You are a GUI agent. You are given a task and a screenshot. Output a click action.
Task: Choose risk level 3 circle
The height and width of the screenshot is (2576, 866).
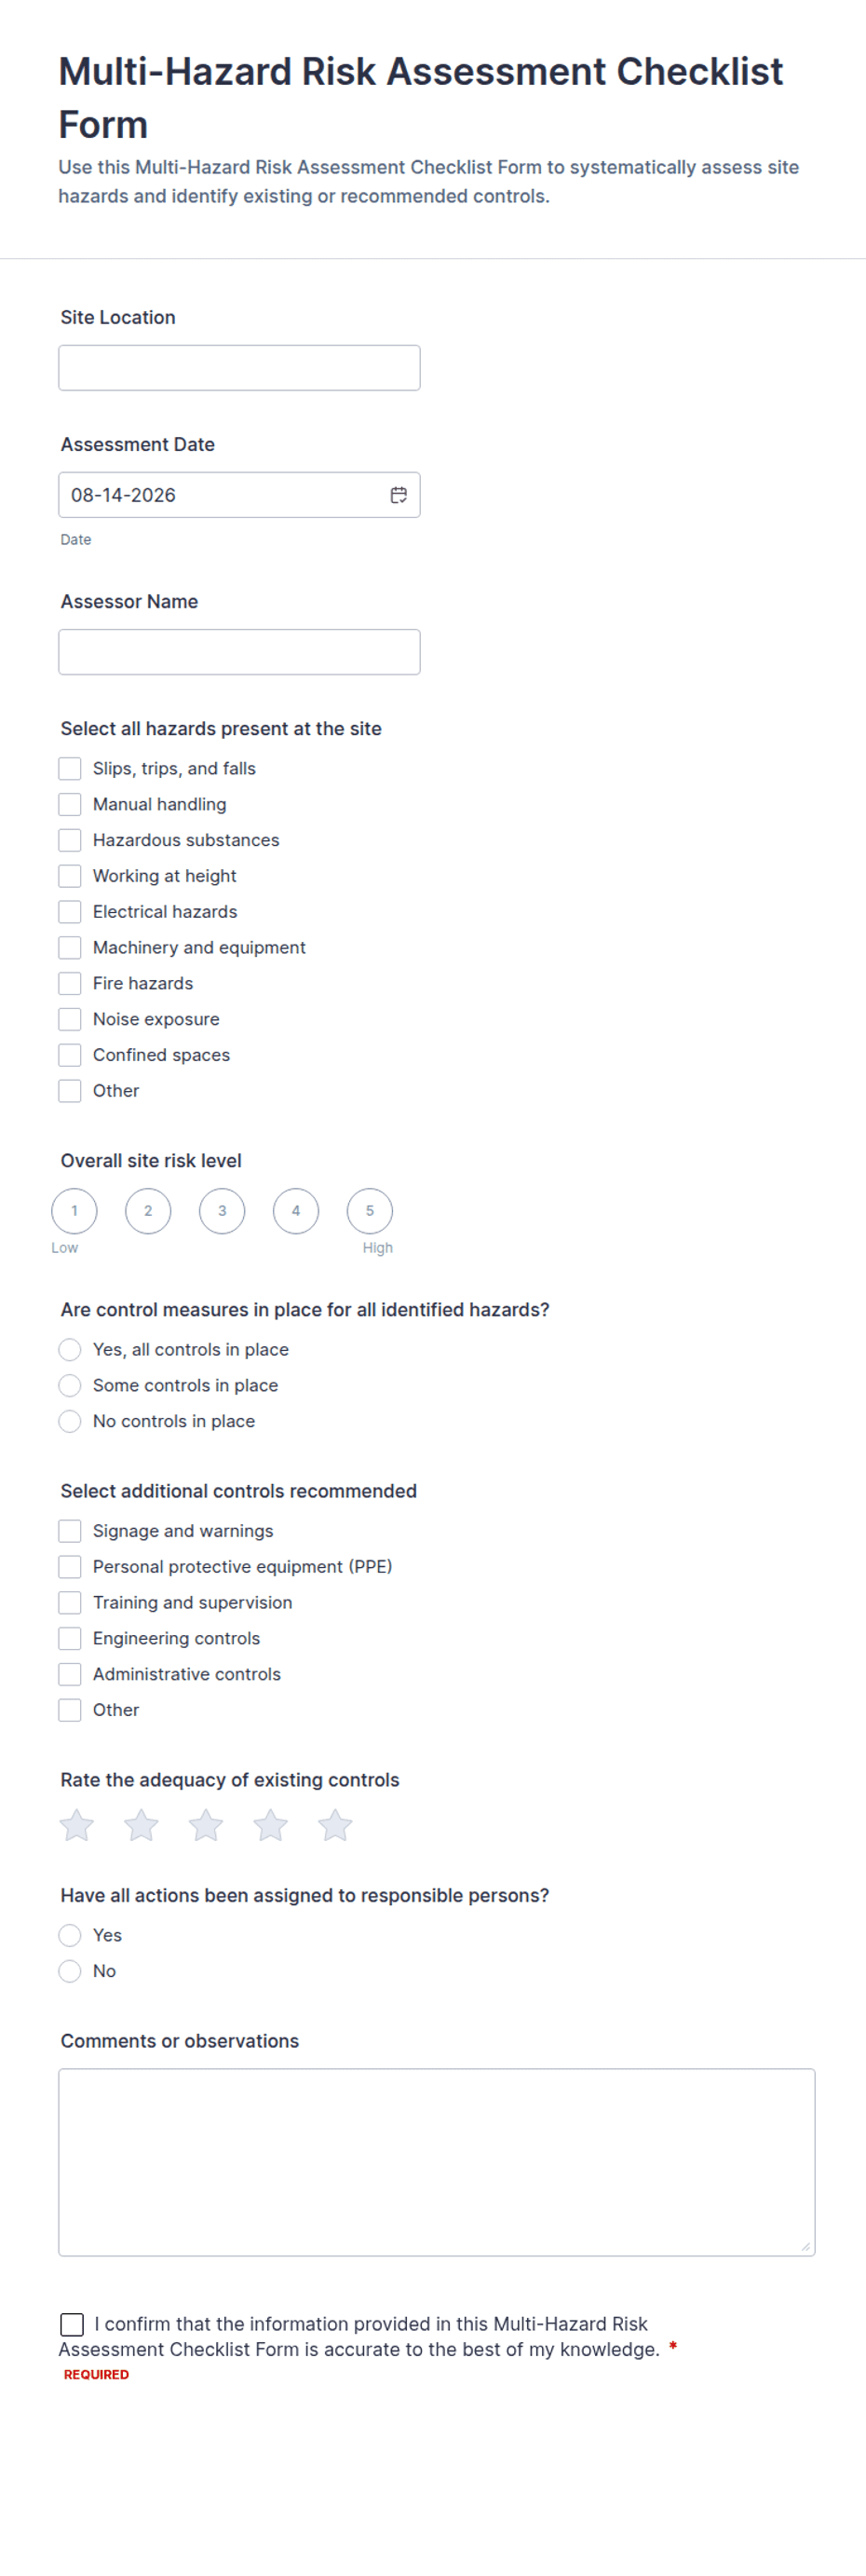tap(222, 1211)
